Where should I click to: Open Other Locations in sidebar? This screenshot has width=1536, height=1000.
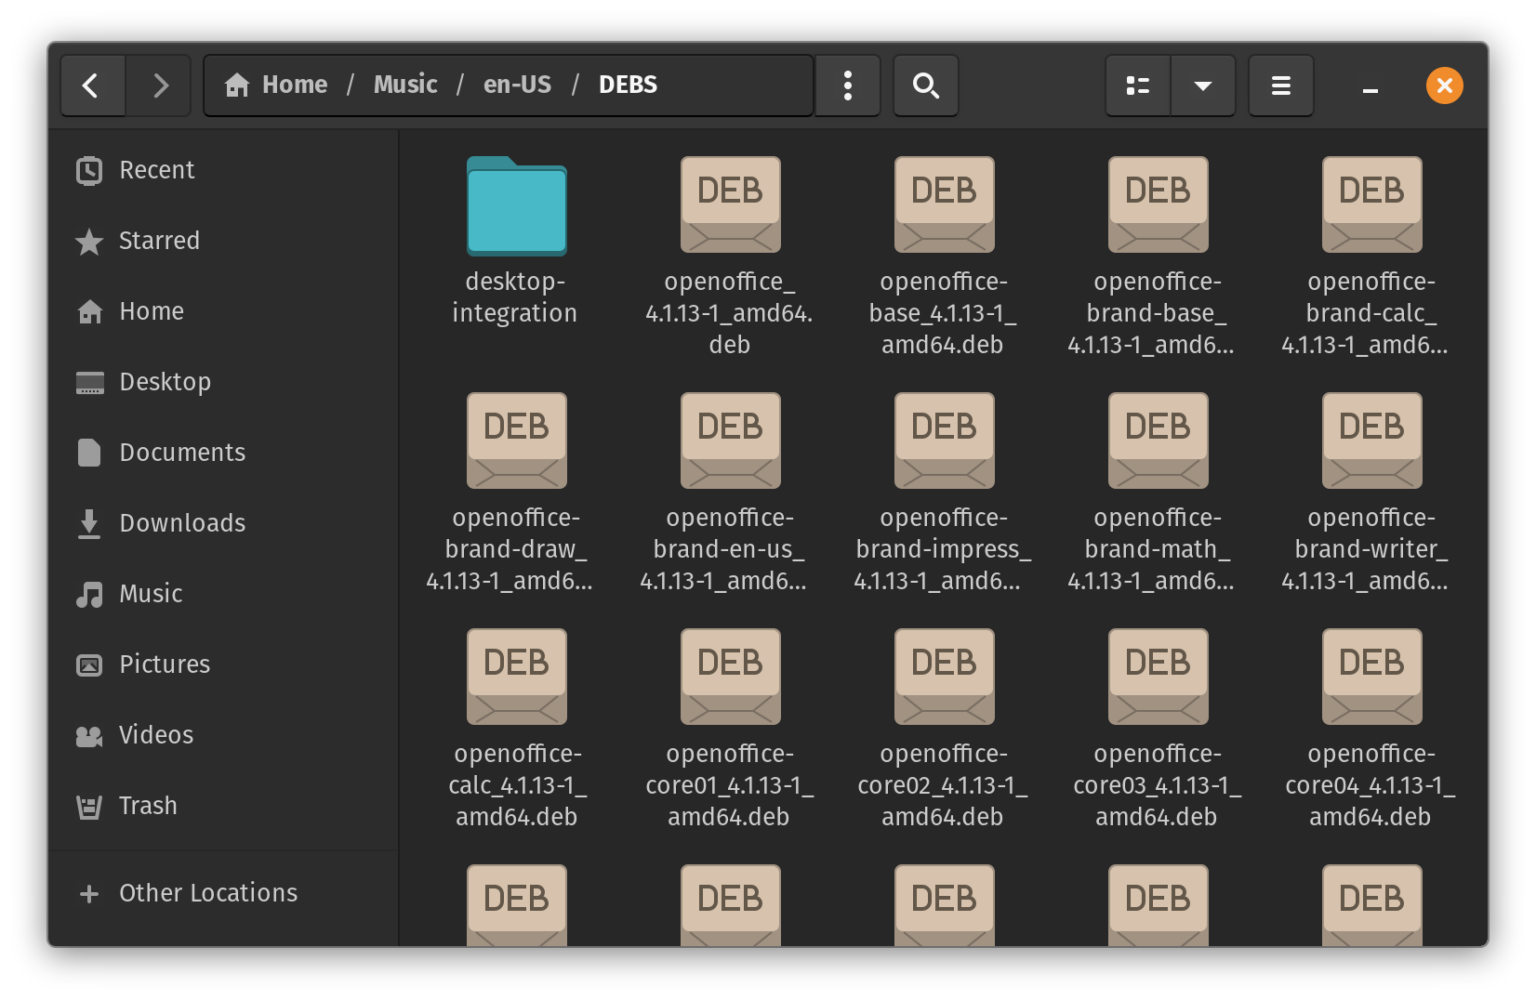207,893
